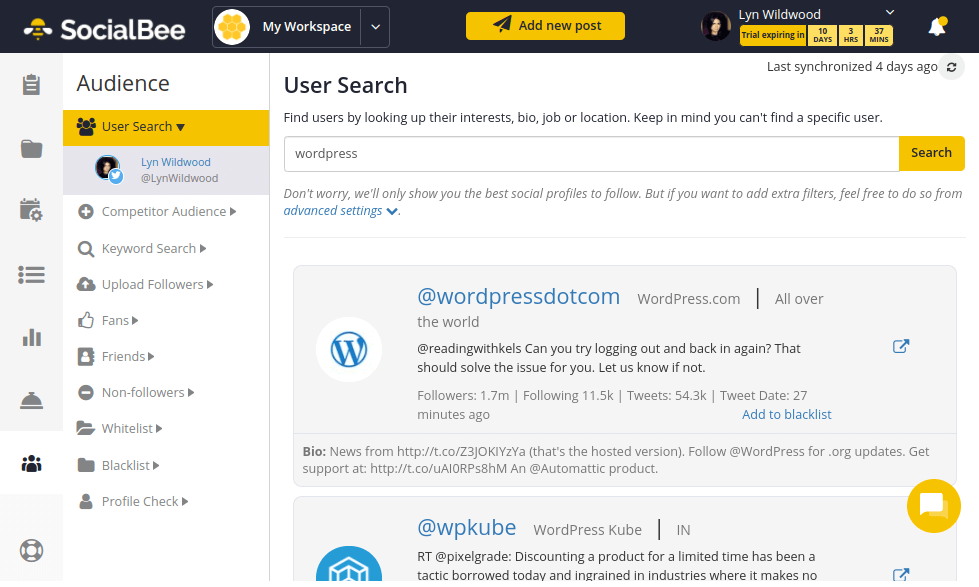Screen dimensions: 979x587
Task: Collapse the User Search menu
Action: pyautogui.click(x=166, y=127)
